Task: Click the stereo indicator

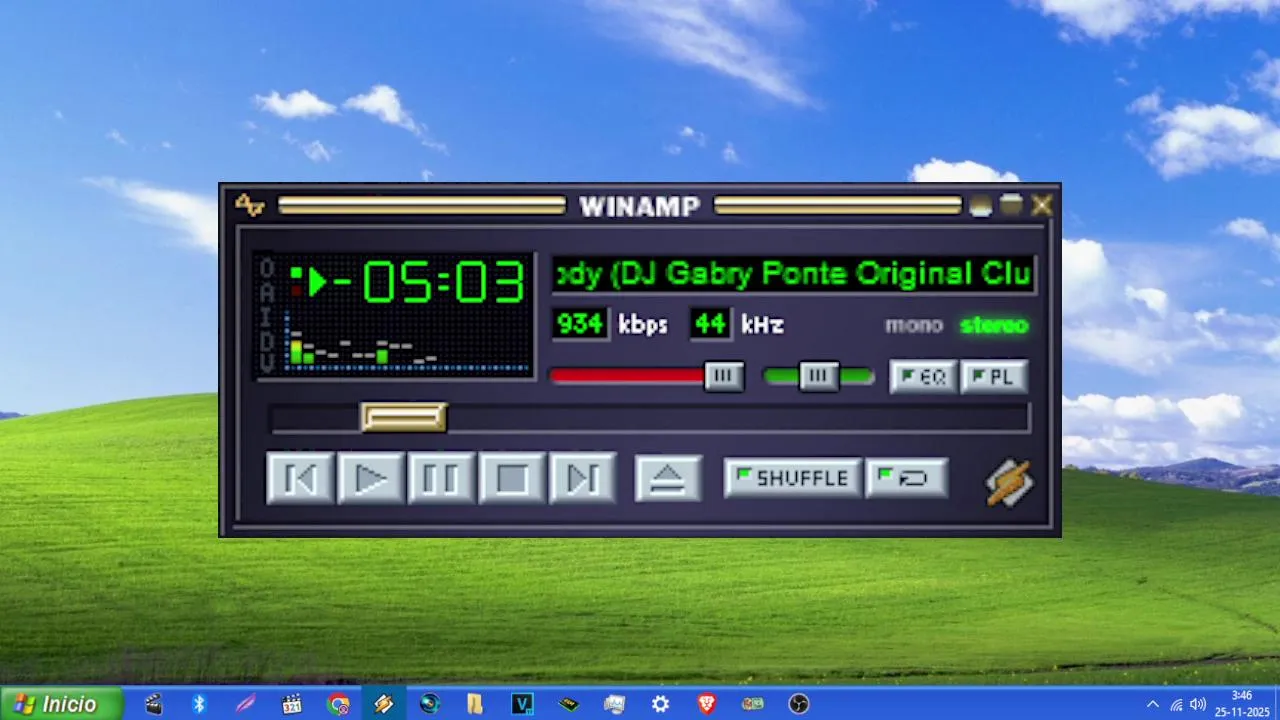Action: click(x=994, y=325)
